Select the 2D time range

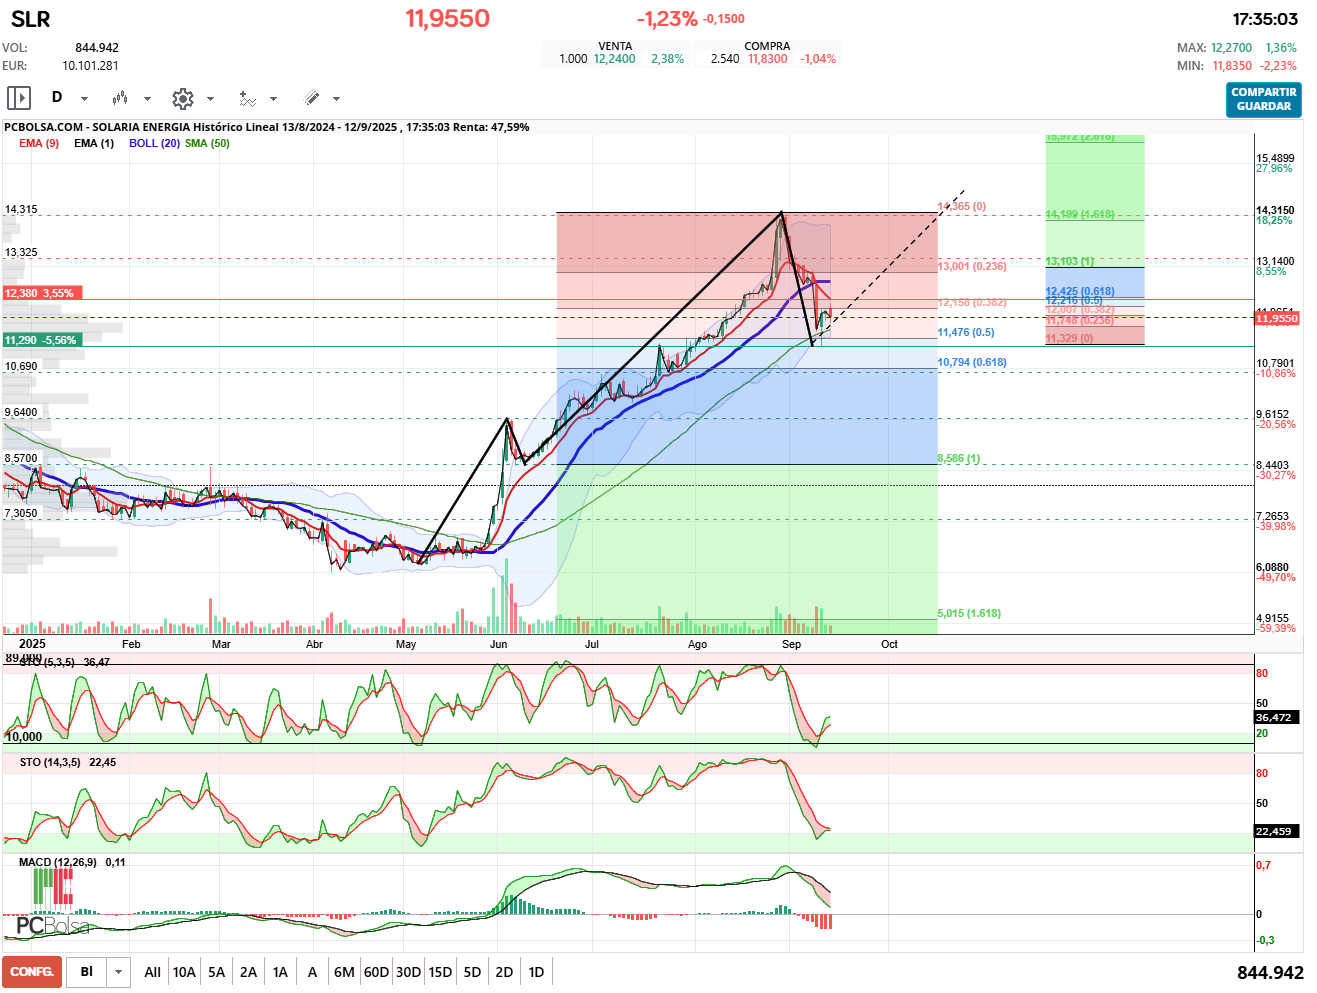[x=504, y=972]
